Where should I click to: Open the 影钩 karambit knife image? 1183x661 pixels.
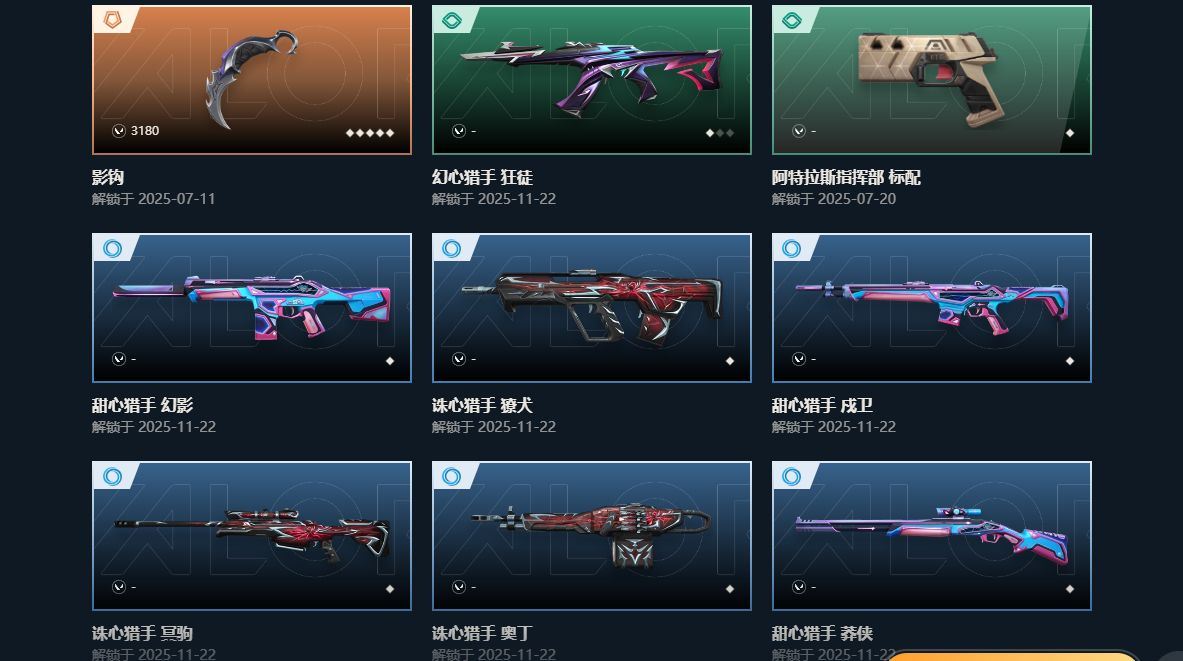click(253, 78)
